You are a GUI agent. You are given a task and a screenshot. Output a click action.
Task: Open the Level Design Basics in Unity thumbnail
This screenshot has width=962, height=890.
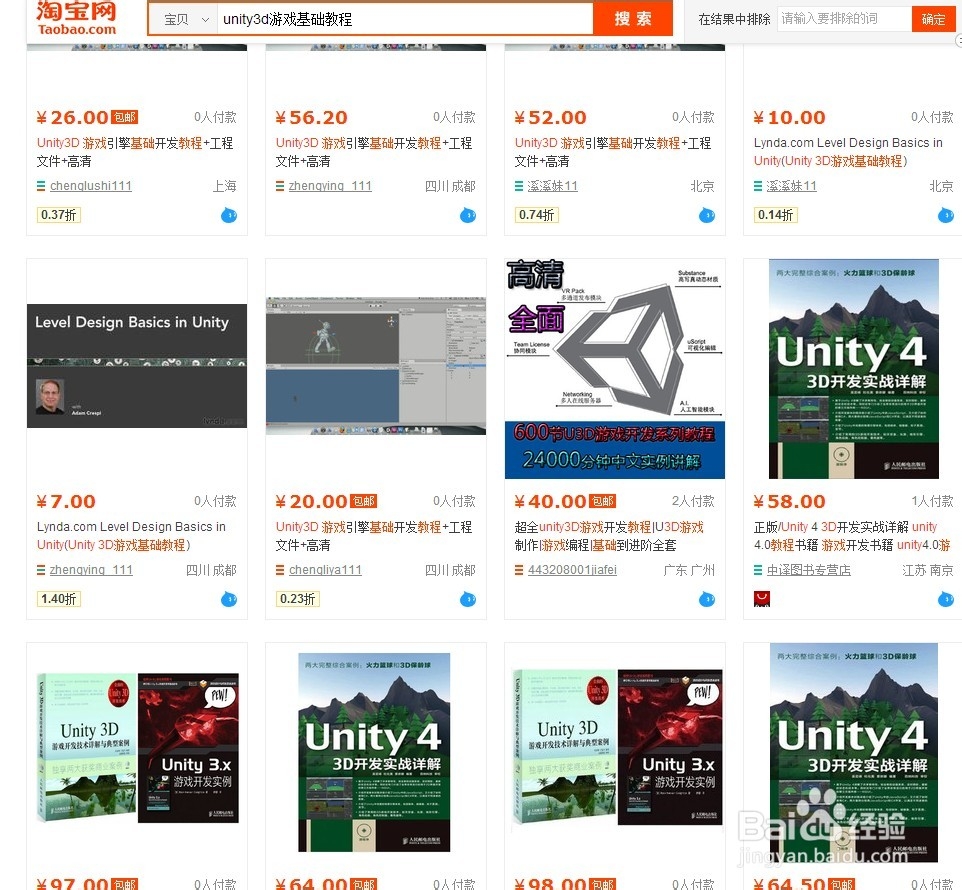[x=136, y=365]
